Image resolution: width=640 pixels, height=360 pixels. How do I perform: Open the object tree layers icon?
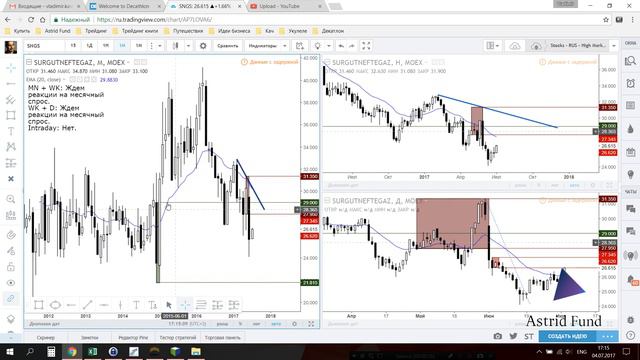coord(11,319)
